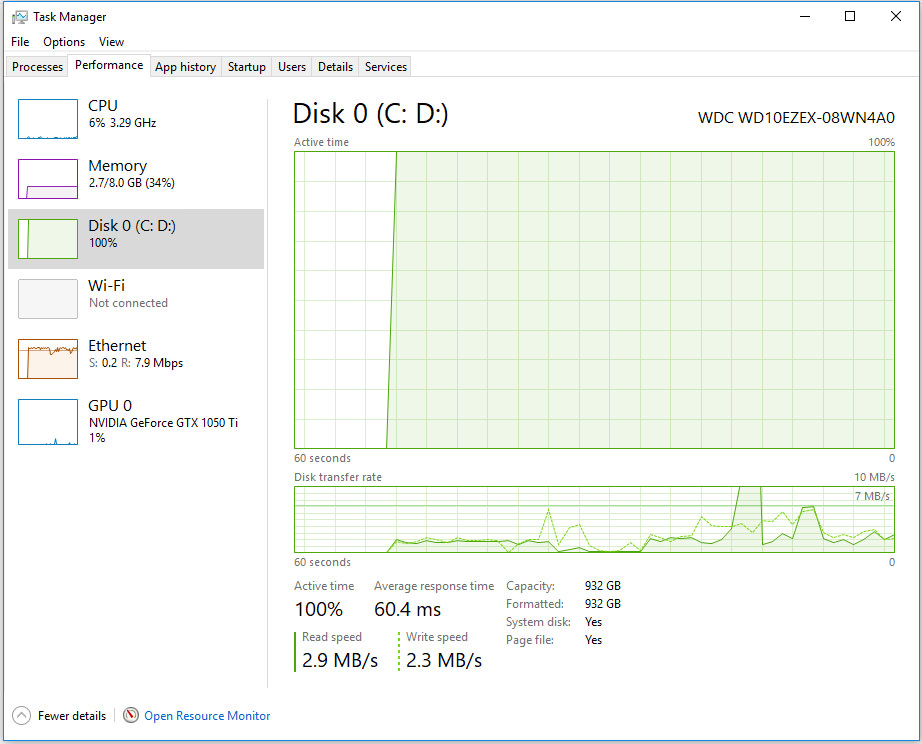
Task: Open the View menu
Action: (x=111, y=42)
